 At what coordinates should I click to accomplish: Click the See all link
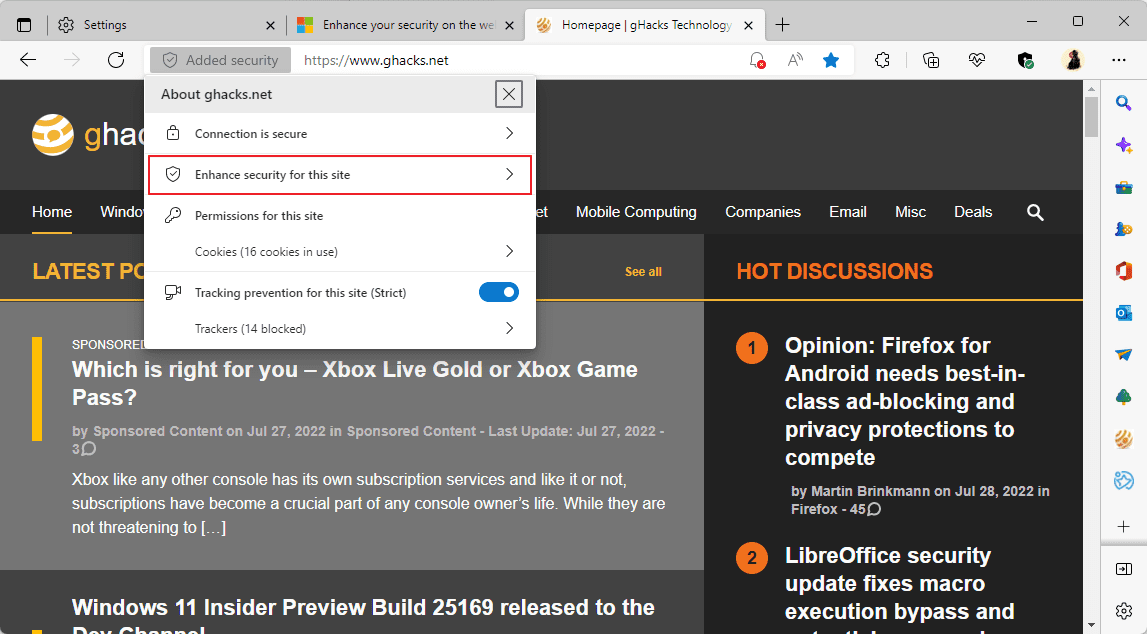pos(643,272)
